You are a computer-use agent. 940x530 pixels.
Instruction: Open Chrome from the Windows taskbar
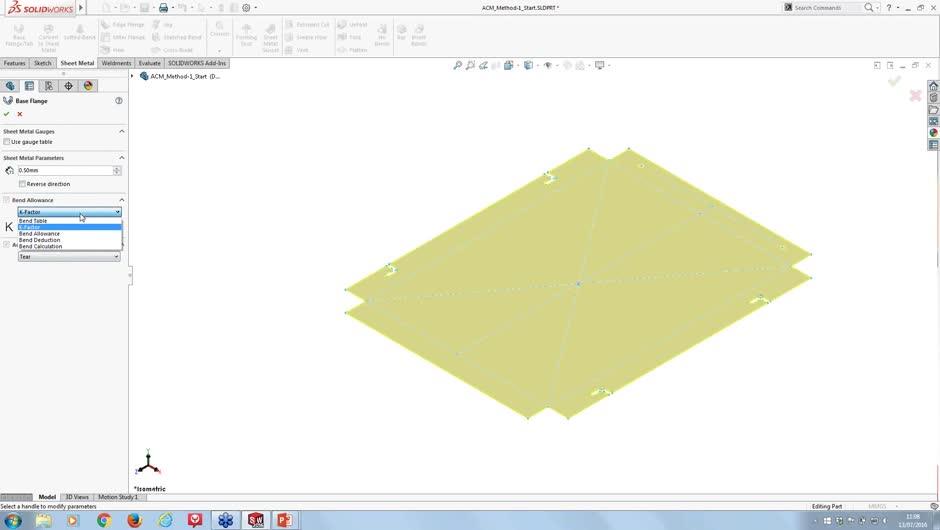(x=104, y=520)
